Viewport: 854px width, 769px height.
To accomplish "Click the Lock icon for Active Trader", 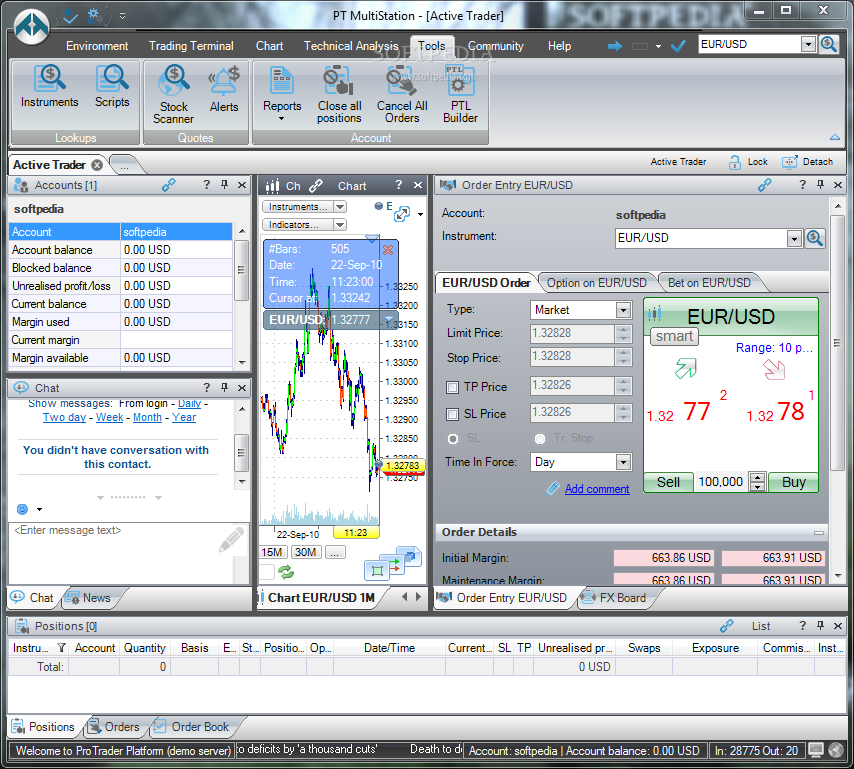I will tap(735, 162).
